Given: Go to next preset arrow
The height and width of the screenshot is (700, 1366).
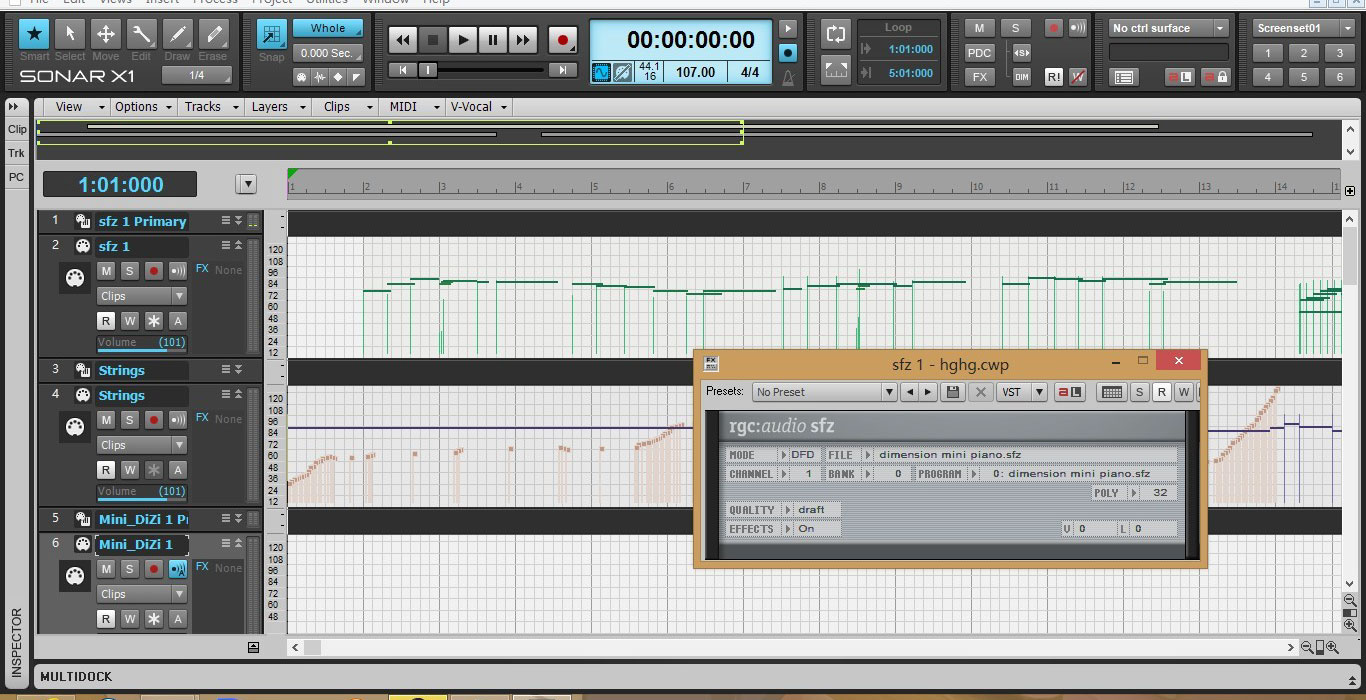Looking at the screenshot, I should coord(928,392).
